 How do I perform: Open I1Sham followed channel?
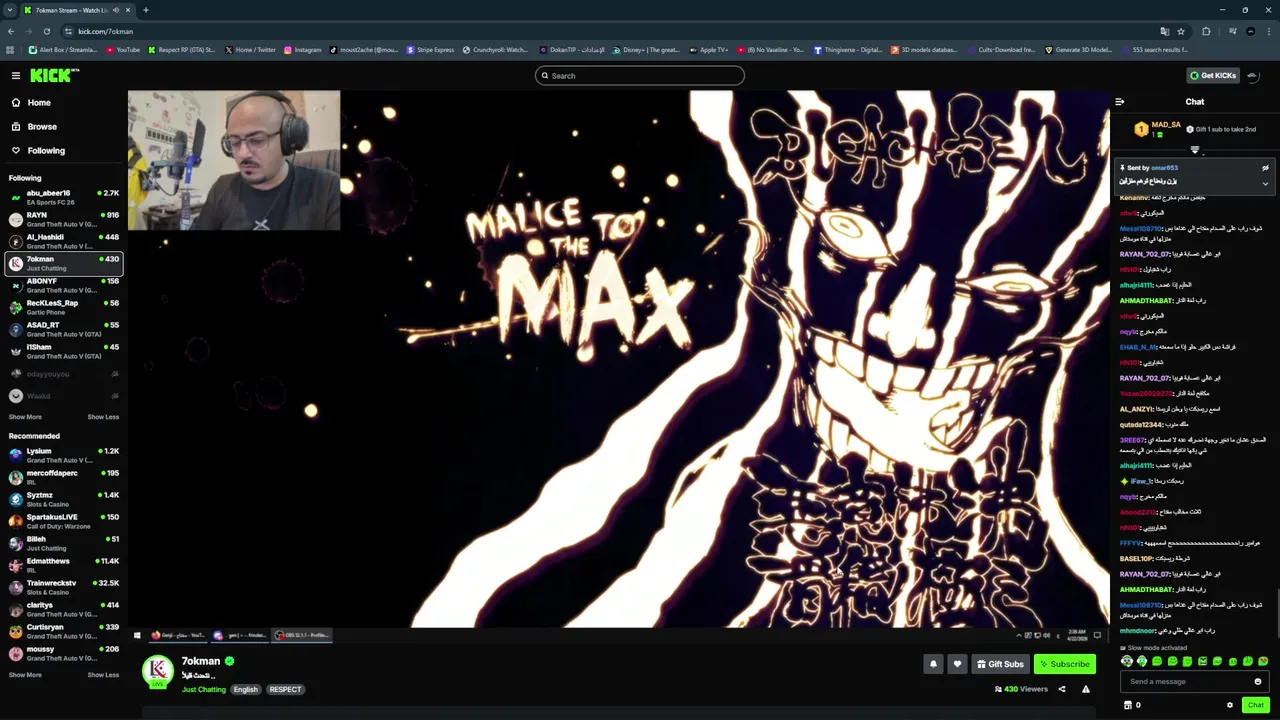64,351
